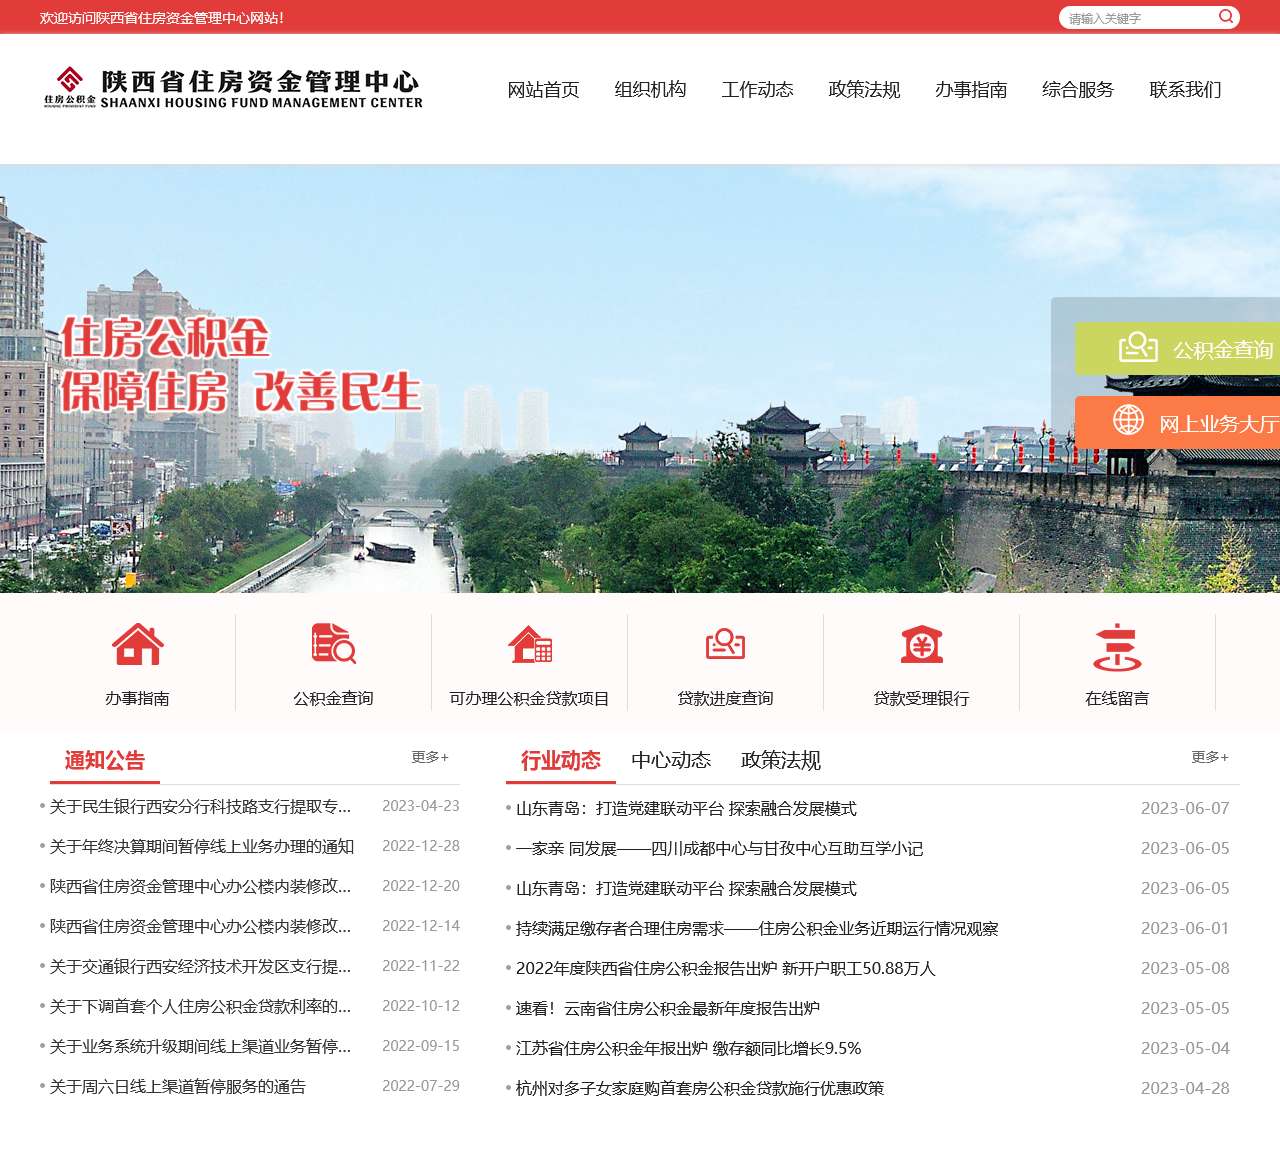The width and height of the screenshot is (1280, 1167).
Task: Click 更多+ beside 通知公告
Action: [x=430, y=757]
